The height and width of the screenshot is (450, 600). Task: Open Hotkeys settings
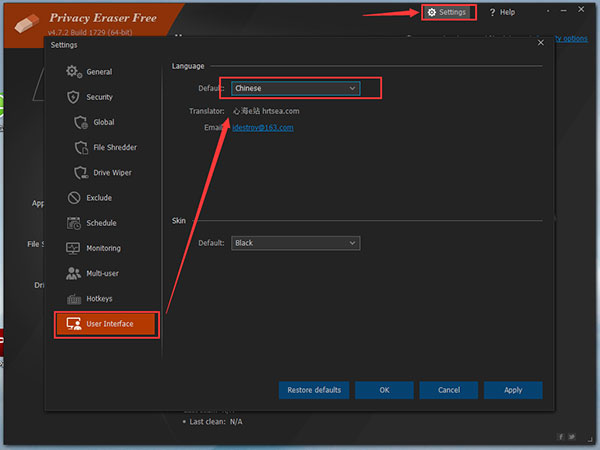coord(99,298)
